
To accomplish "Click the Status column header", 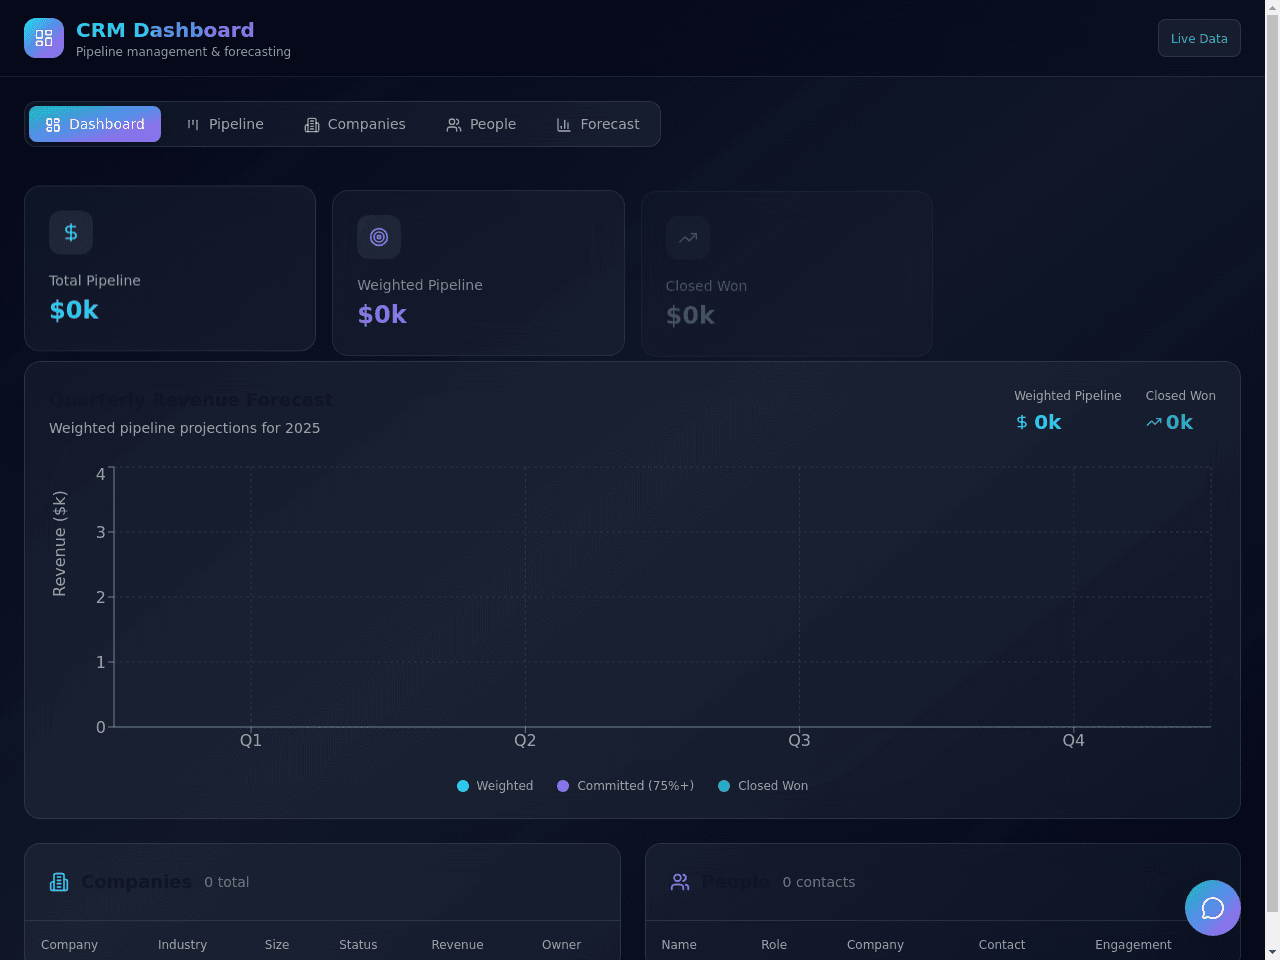I will (358, 945).
